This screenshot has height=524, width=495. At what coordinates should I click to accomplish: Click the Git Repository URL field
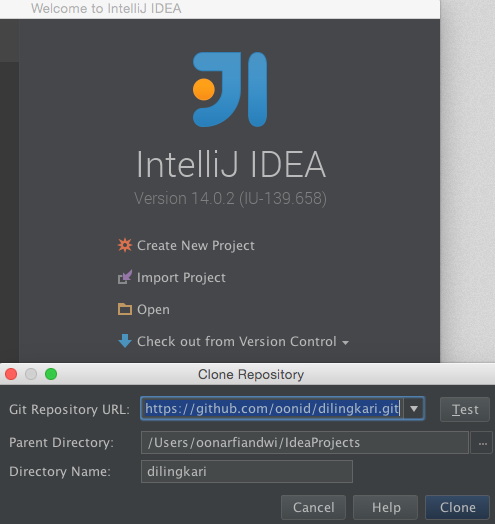272,408
